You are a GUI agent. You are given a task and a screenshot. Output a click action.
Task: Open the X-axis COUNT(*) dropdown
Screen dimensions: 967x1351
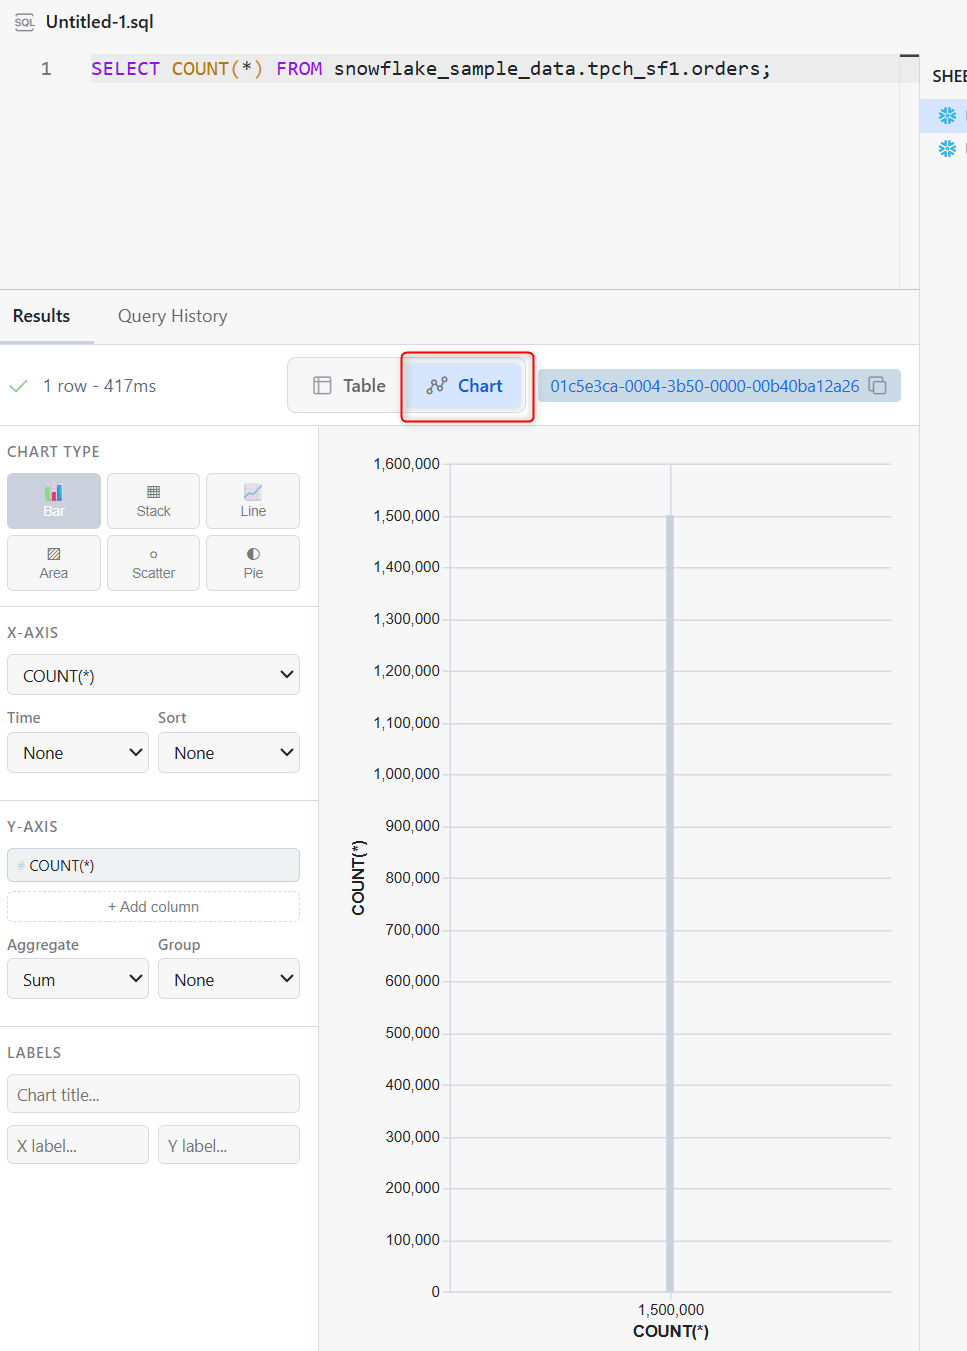tap(153, 675)
